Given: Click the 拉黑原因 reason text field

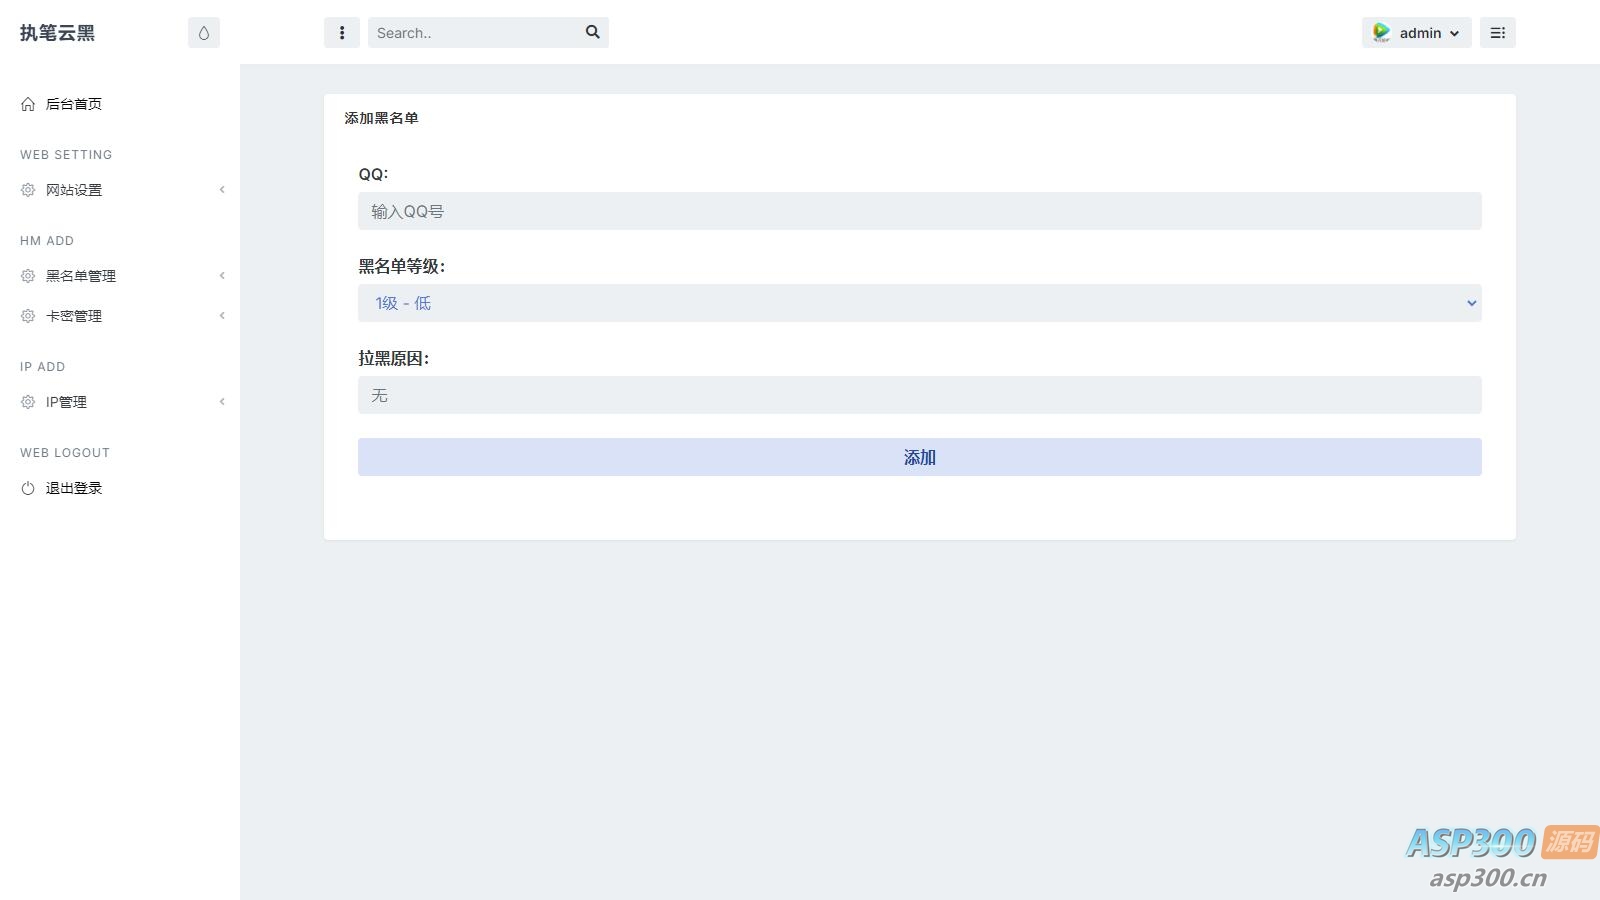Looking at the screenshot, I should tap(919, 395).
